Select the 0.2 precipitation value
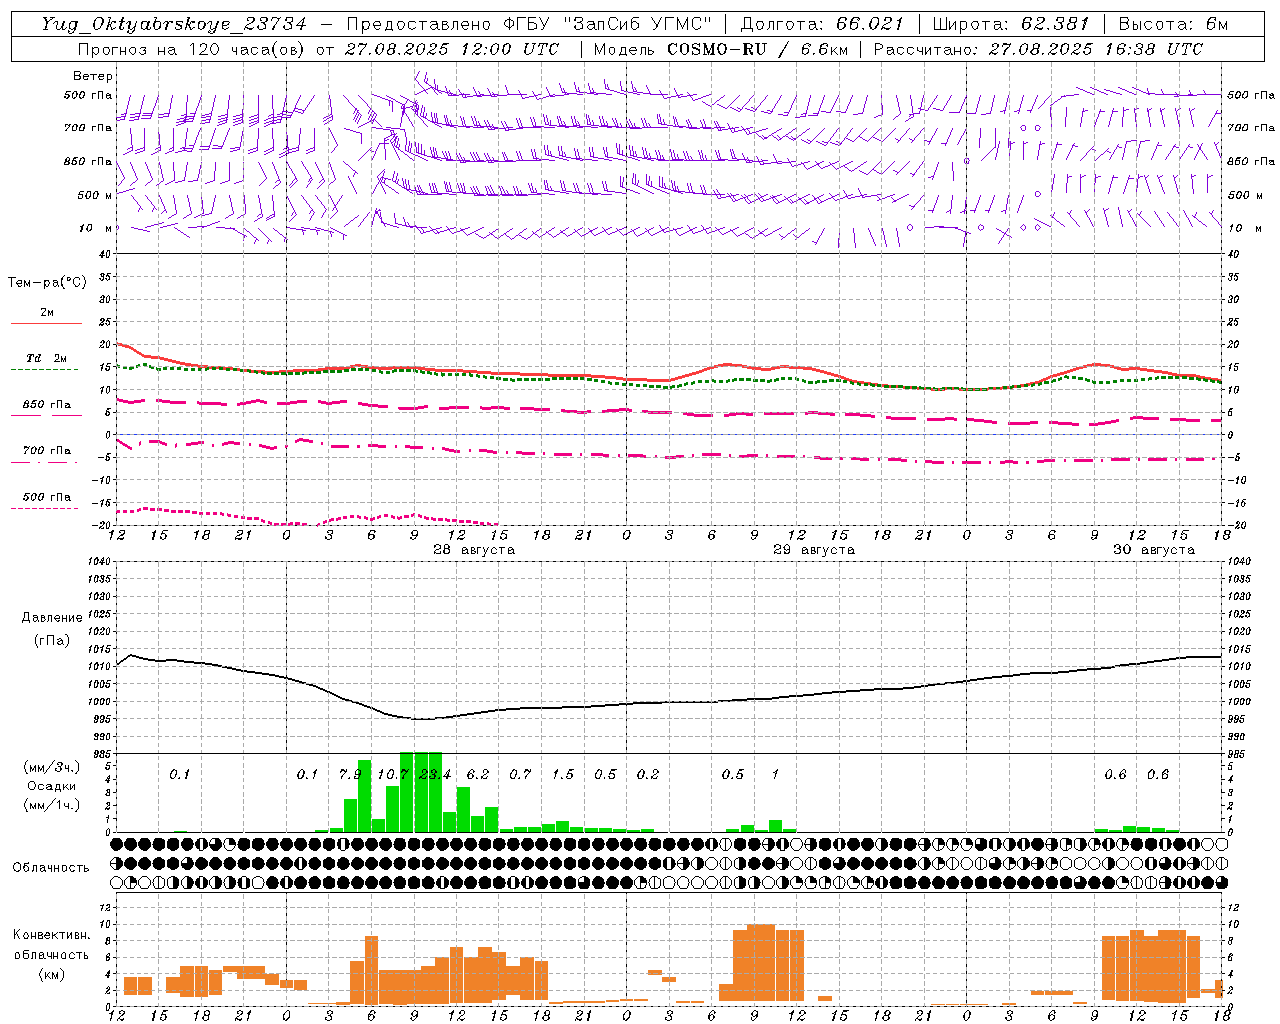The height and width of the screenshot is (1024, 1280). (648, 774)
